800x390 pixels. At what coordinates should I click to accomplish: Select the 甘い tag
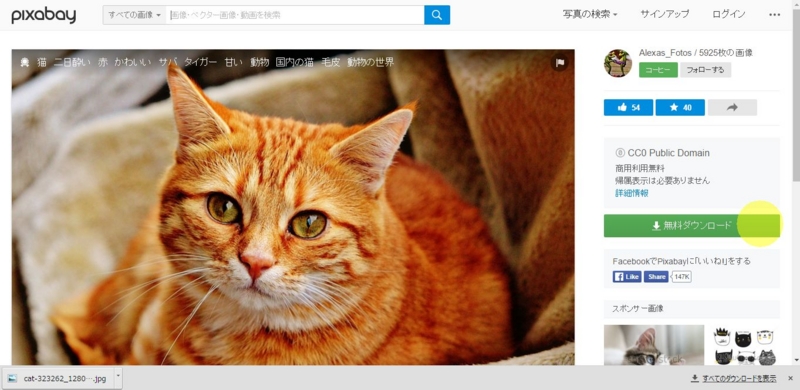point(234,62)
